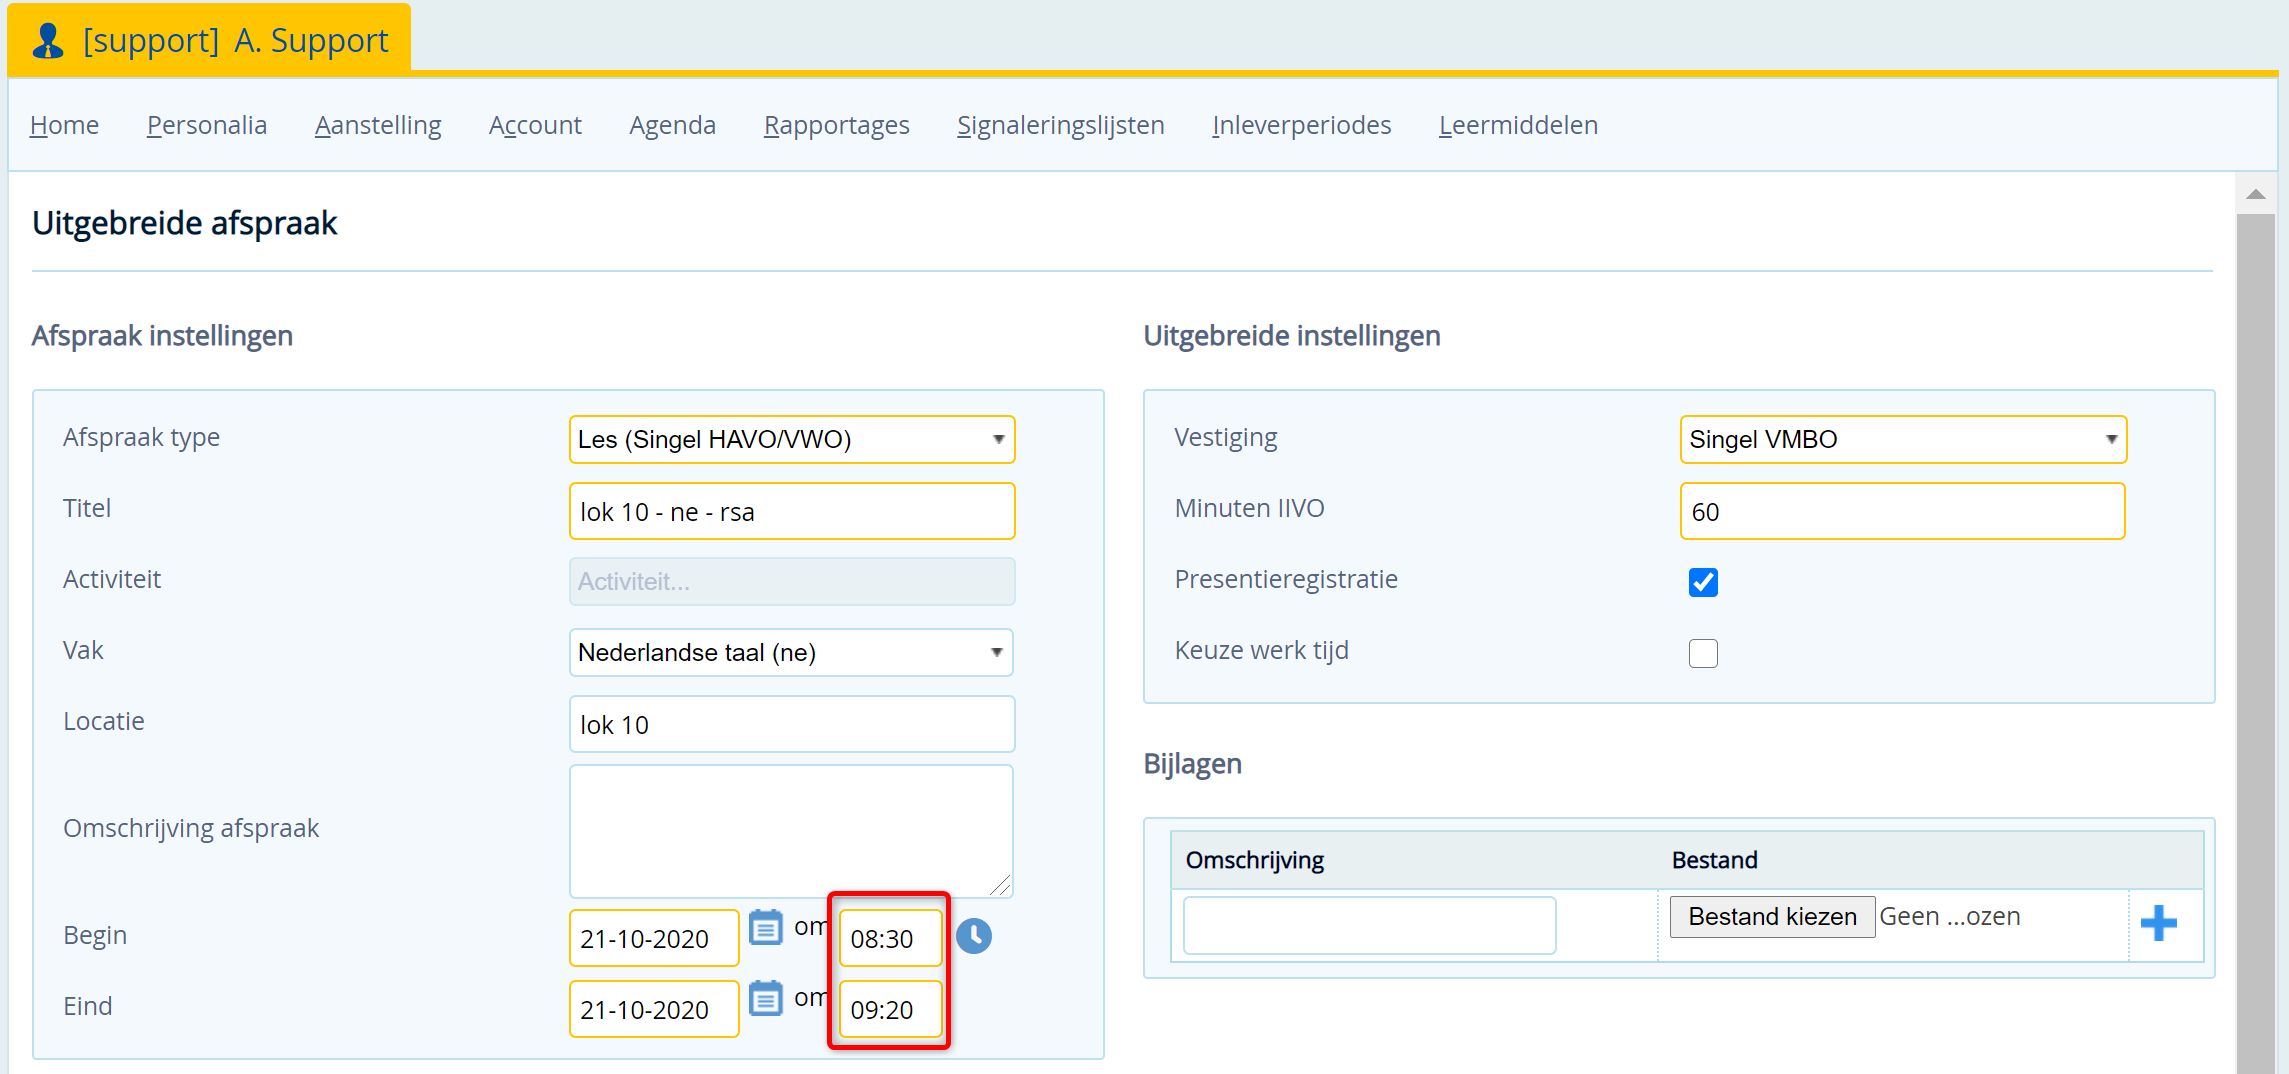The height and width of the screenshot is (1074, 2289).
Task: Open the Leermiddelen link
Action: pos(1517,125)
